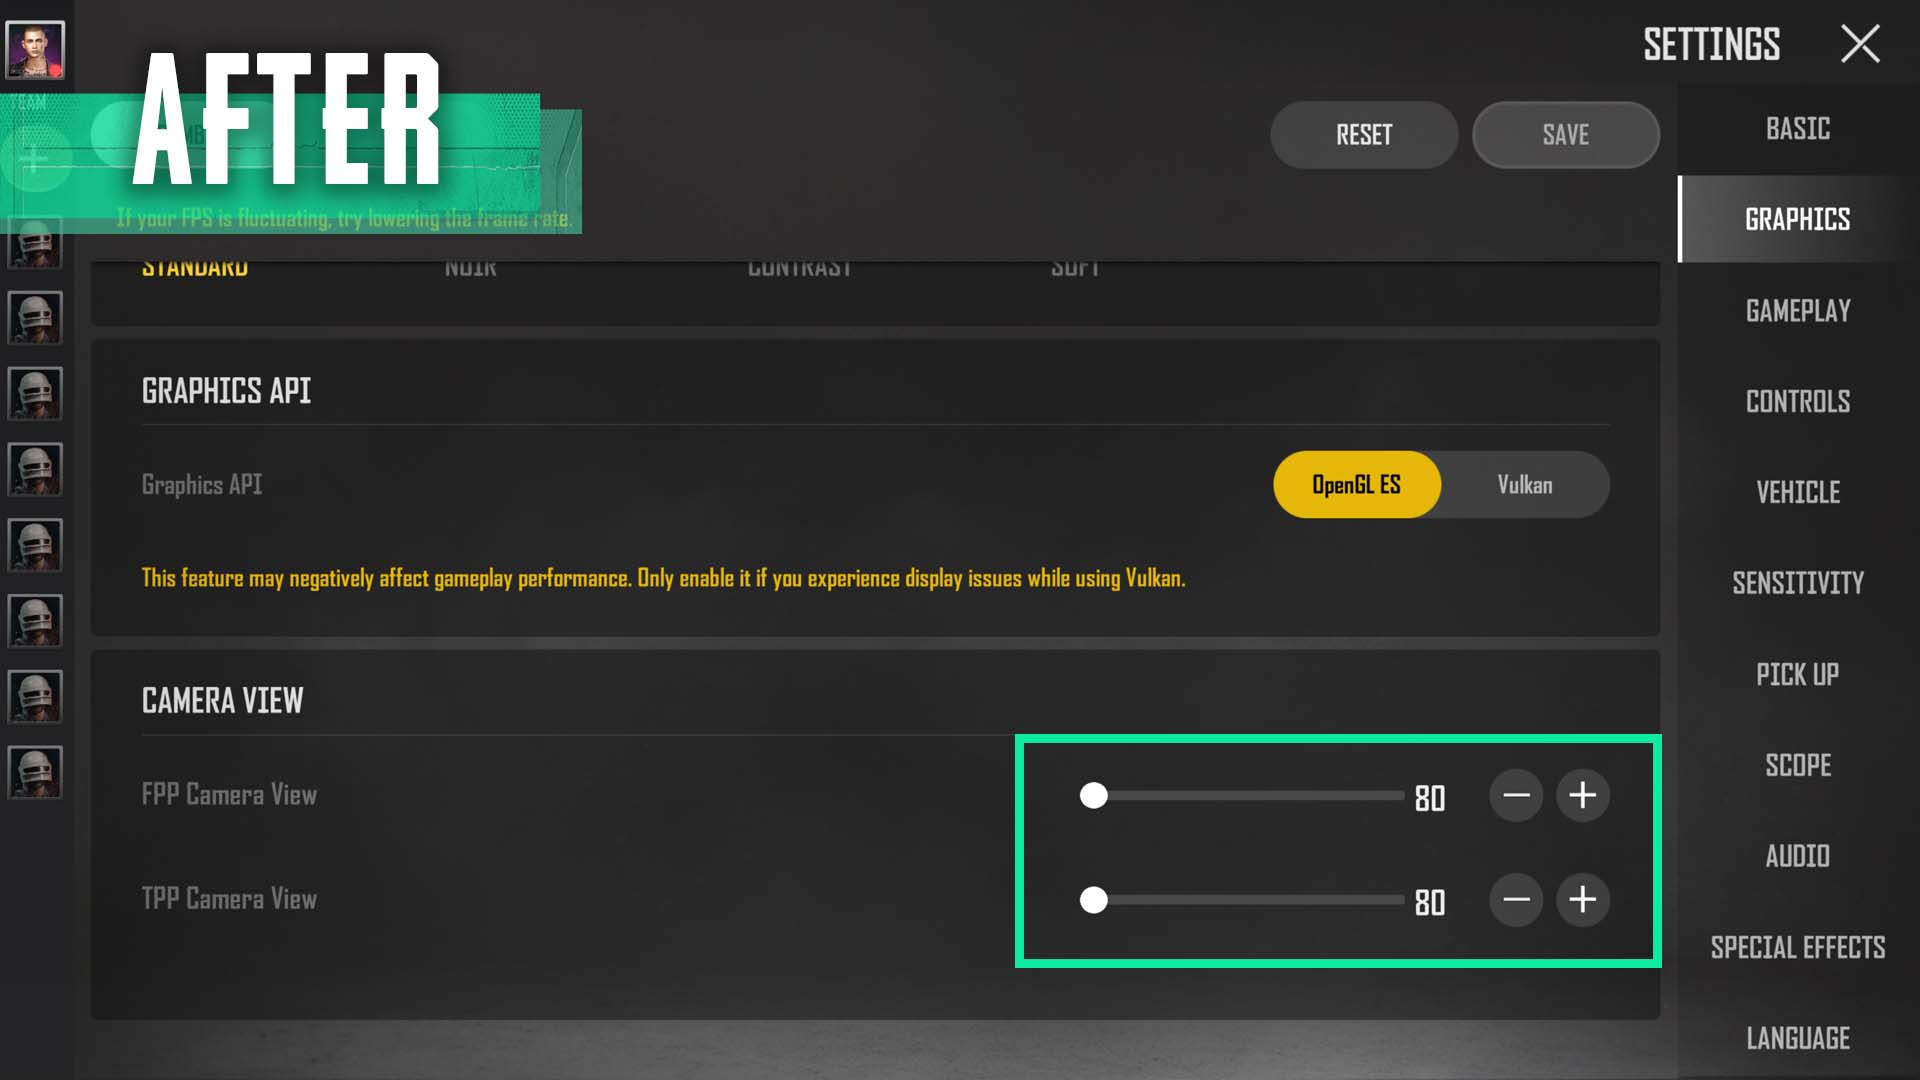This screenshot has width=1920, height=1080.
Task: Increase FPP Camera View value
Action: point(1581,794)
